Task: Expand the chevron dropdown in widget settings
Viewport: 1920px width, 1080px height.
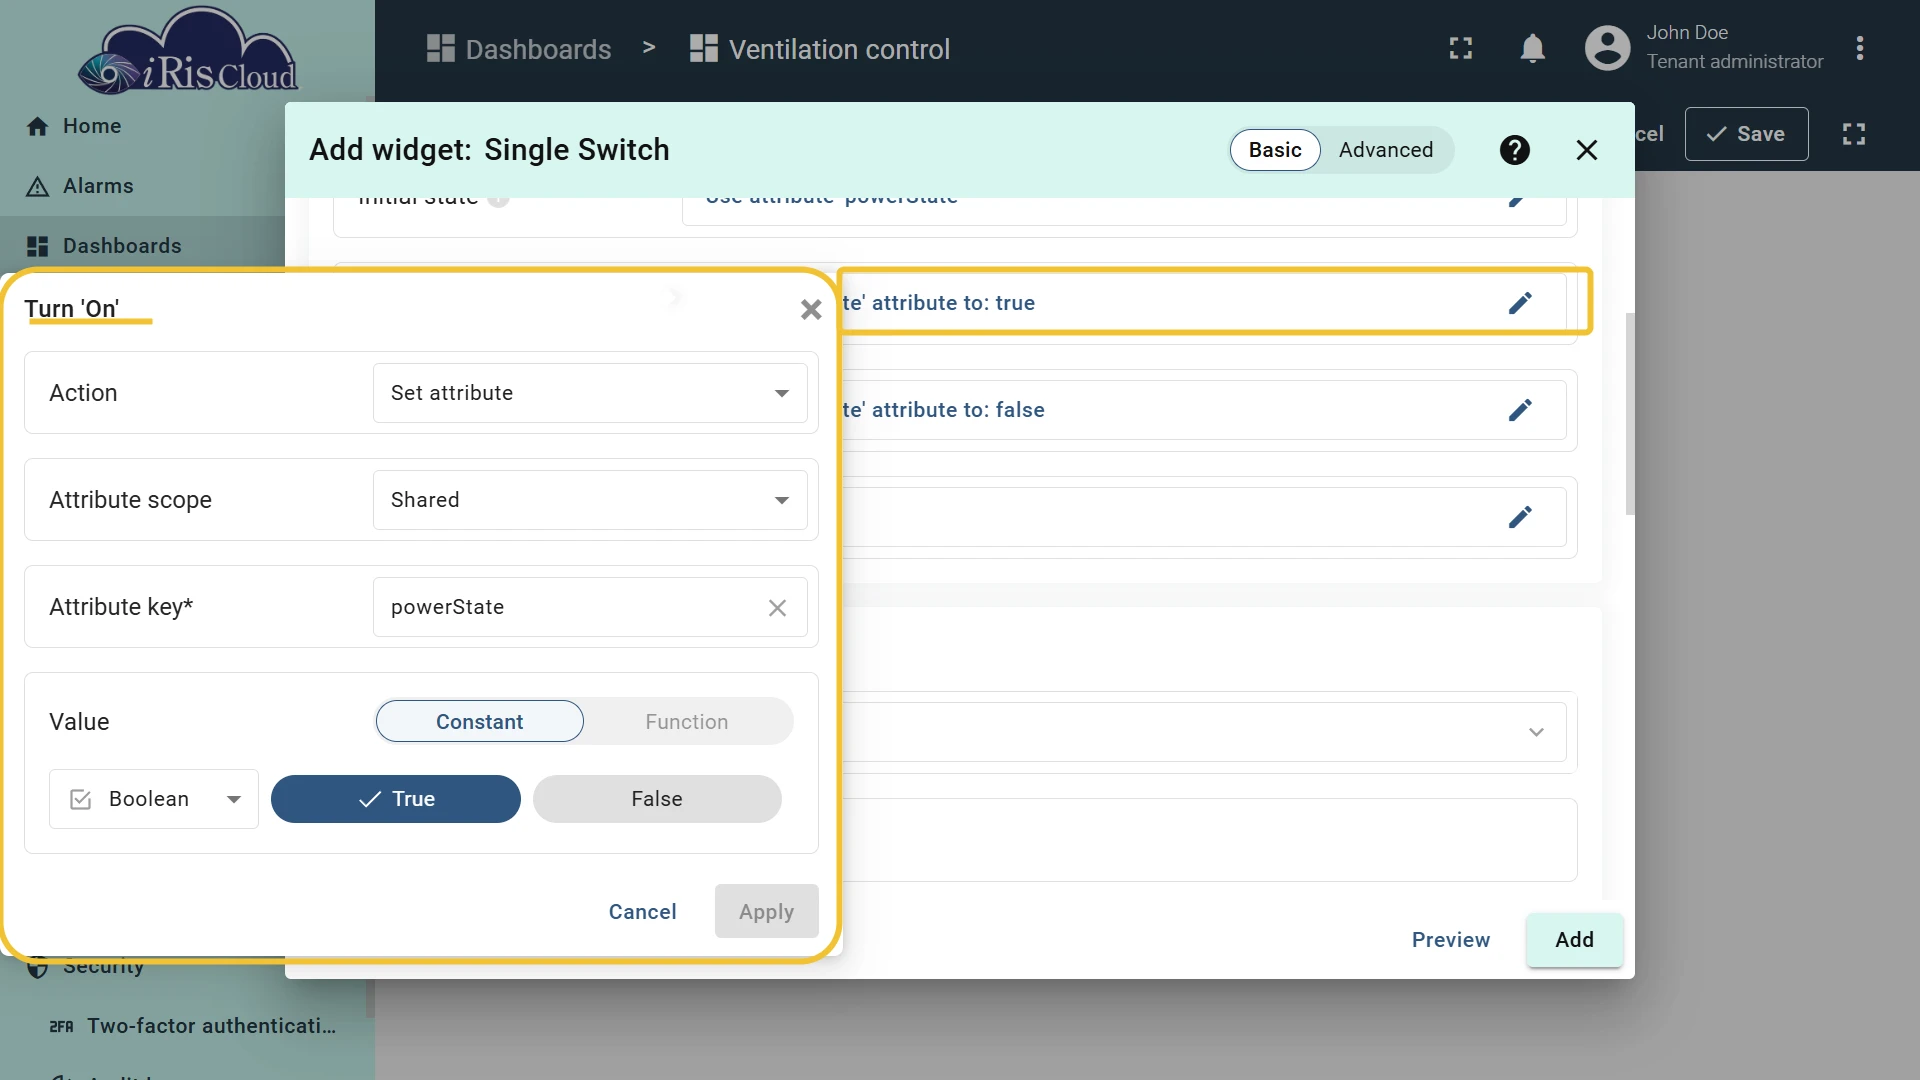Action: coord(1536,732)
